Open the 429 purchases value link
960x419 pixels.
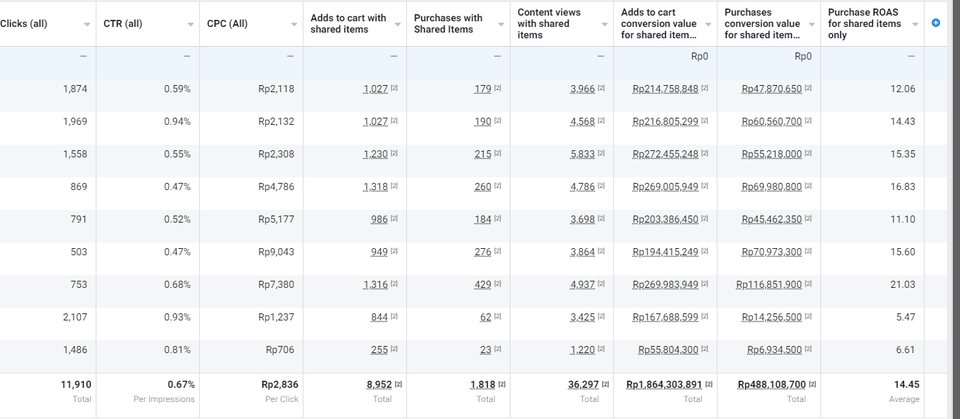click(x=482, y=285)
